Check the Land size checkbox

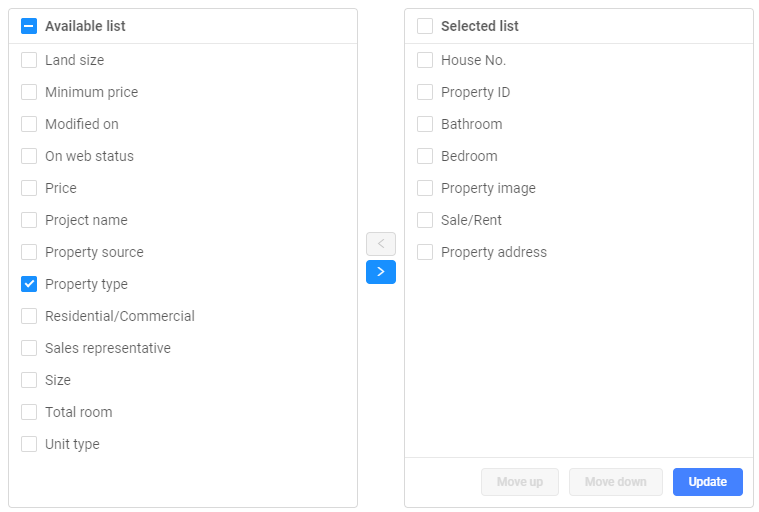[x=29, y=60]
